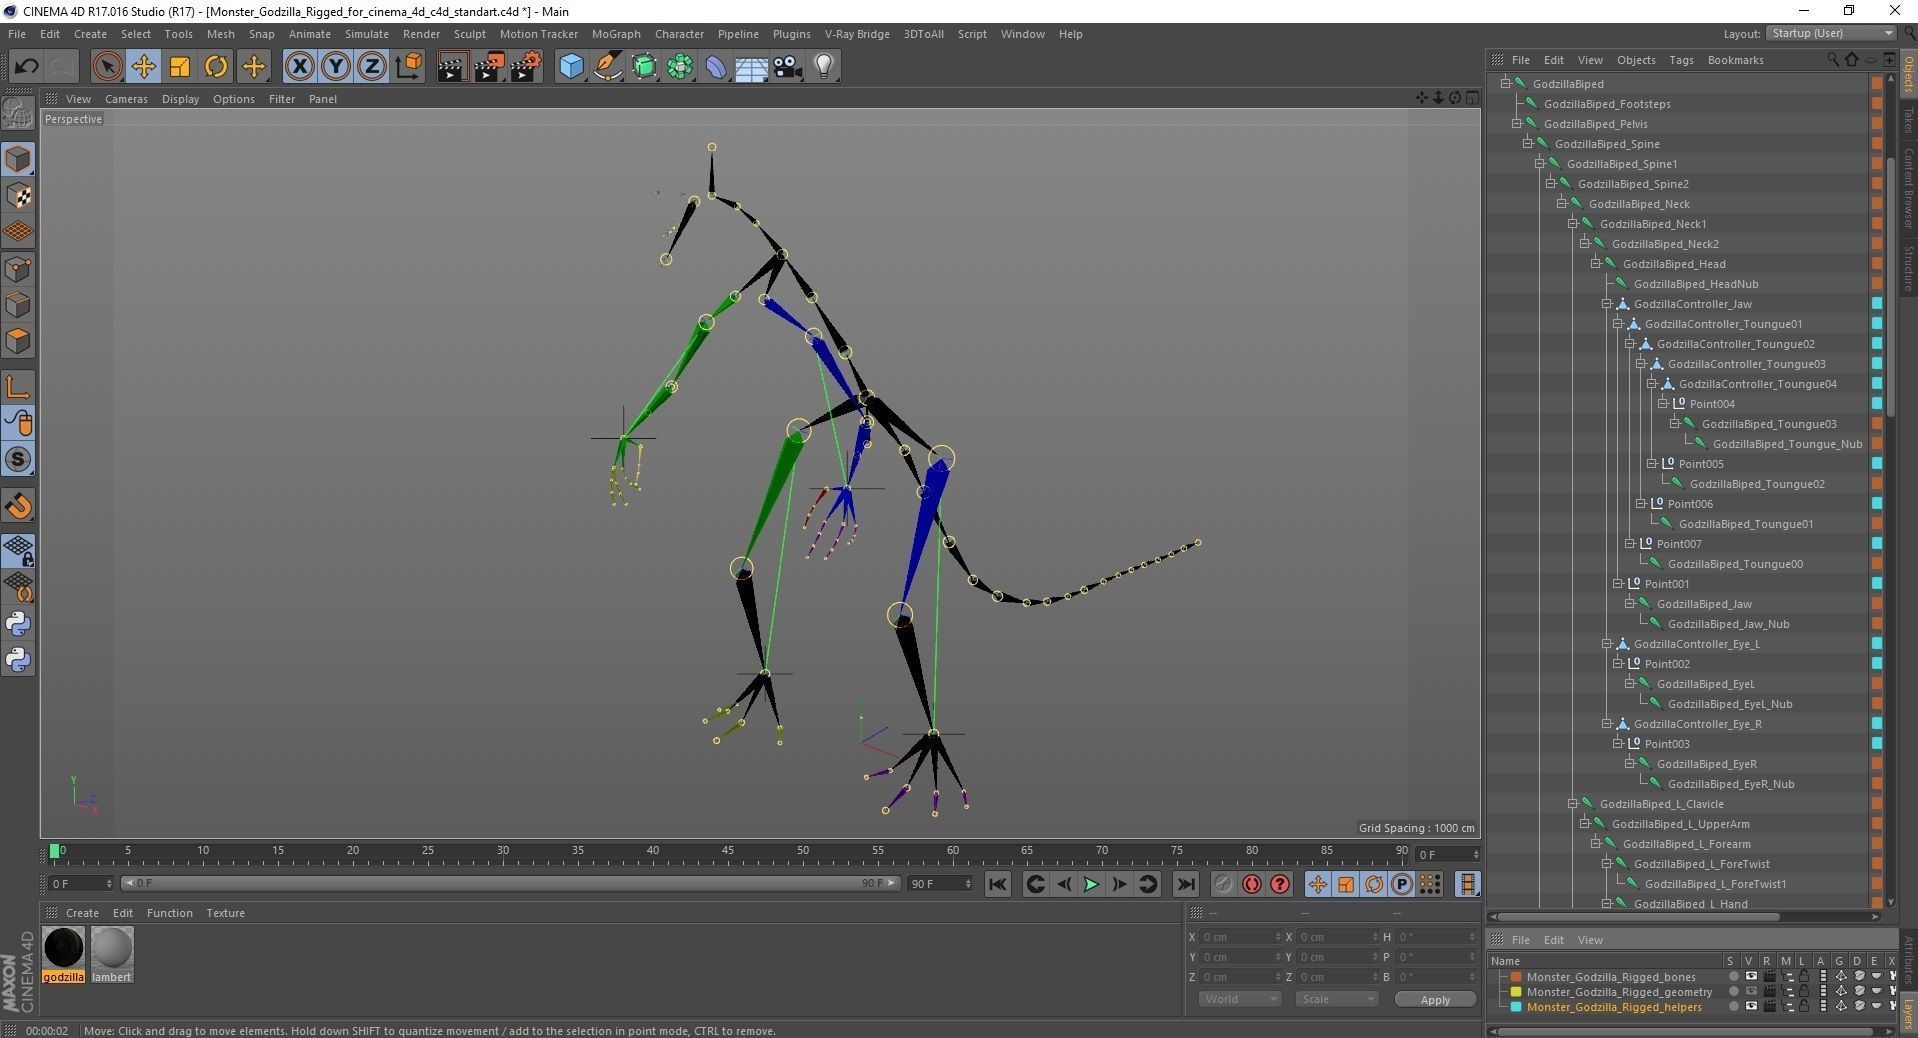Screen dimensions: 1918x1038
Task: Open the Cameras viewport menu
Action: (x=126, y=99)
